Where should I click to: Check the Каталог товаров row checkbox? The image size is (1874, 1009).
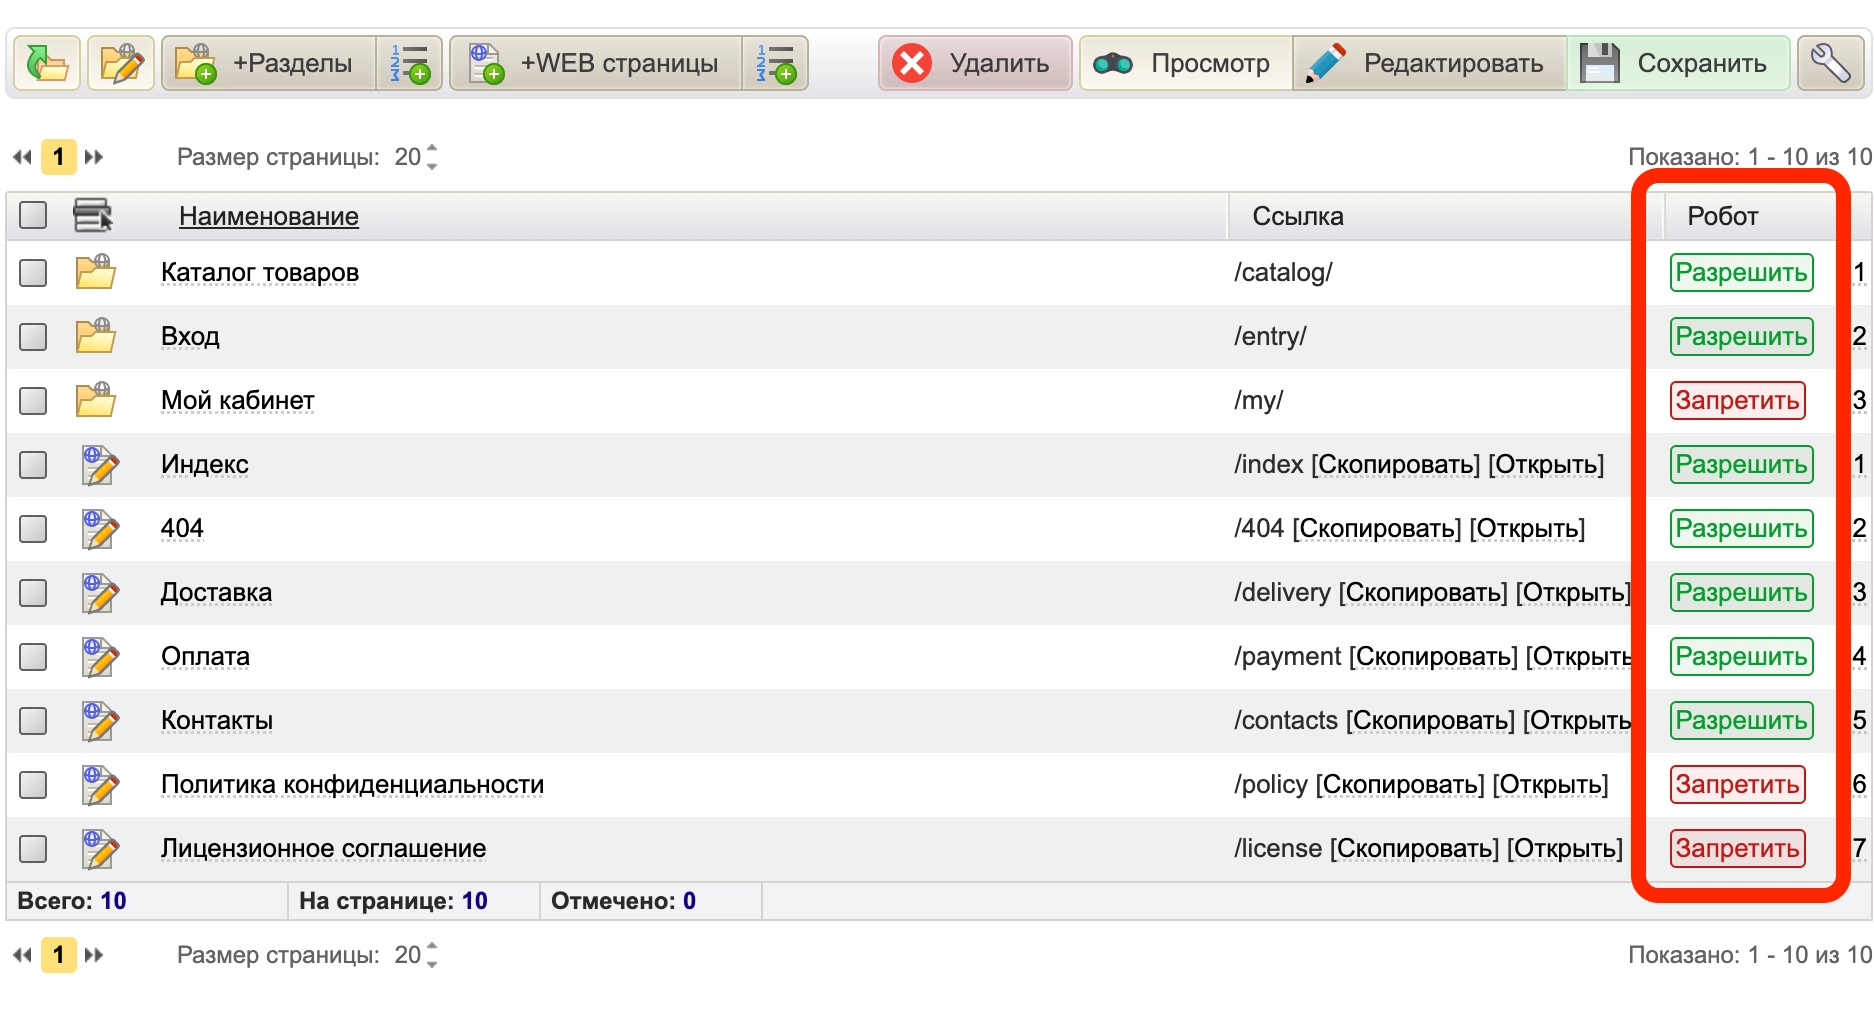tap(33, 273)
